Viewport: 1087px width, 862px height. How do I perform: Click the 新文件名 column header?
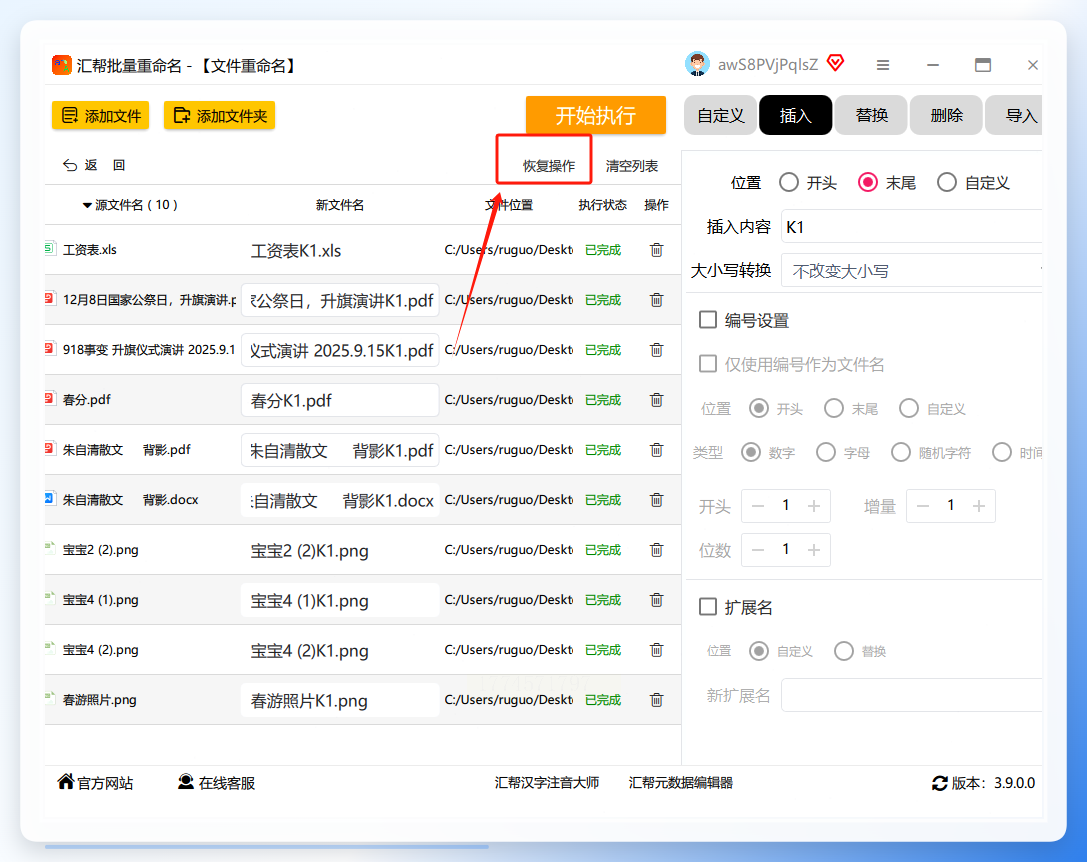[340, 205]
